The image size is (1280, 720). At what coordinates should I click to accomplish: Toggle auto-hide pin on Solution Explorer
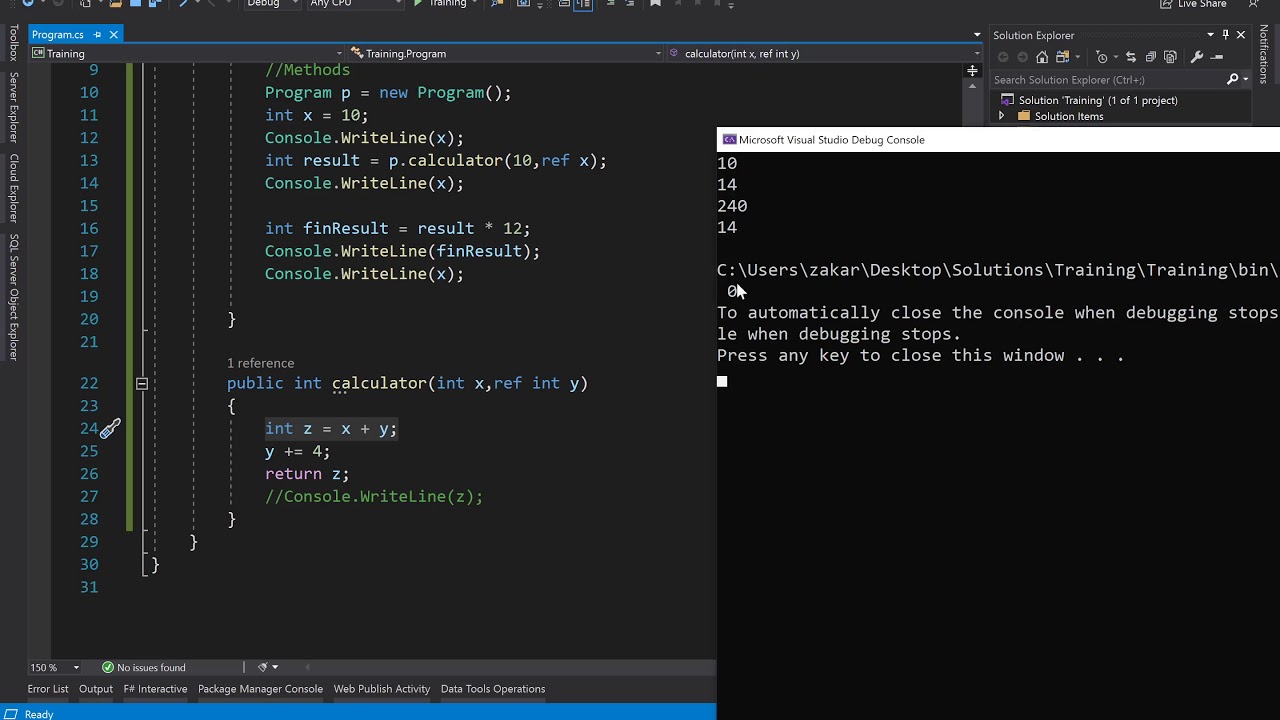point(1225,35)
